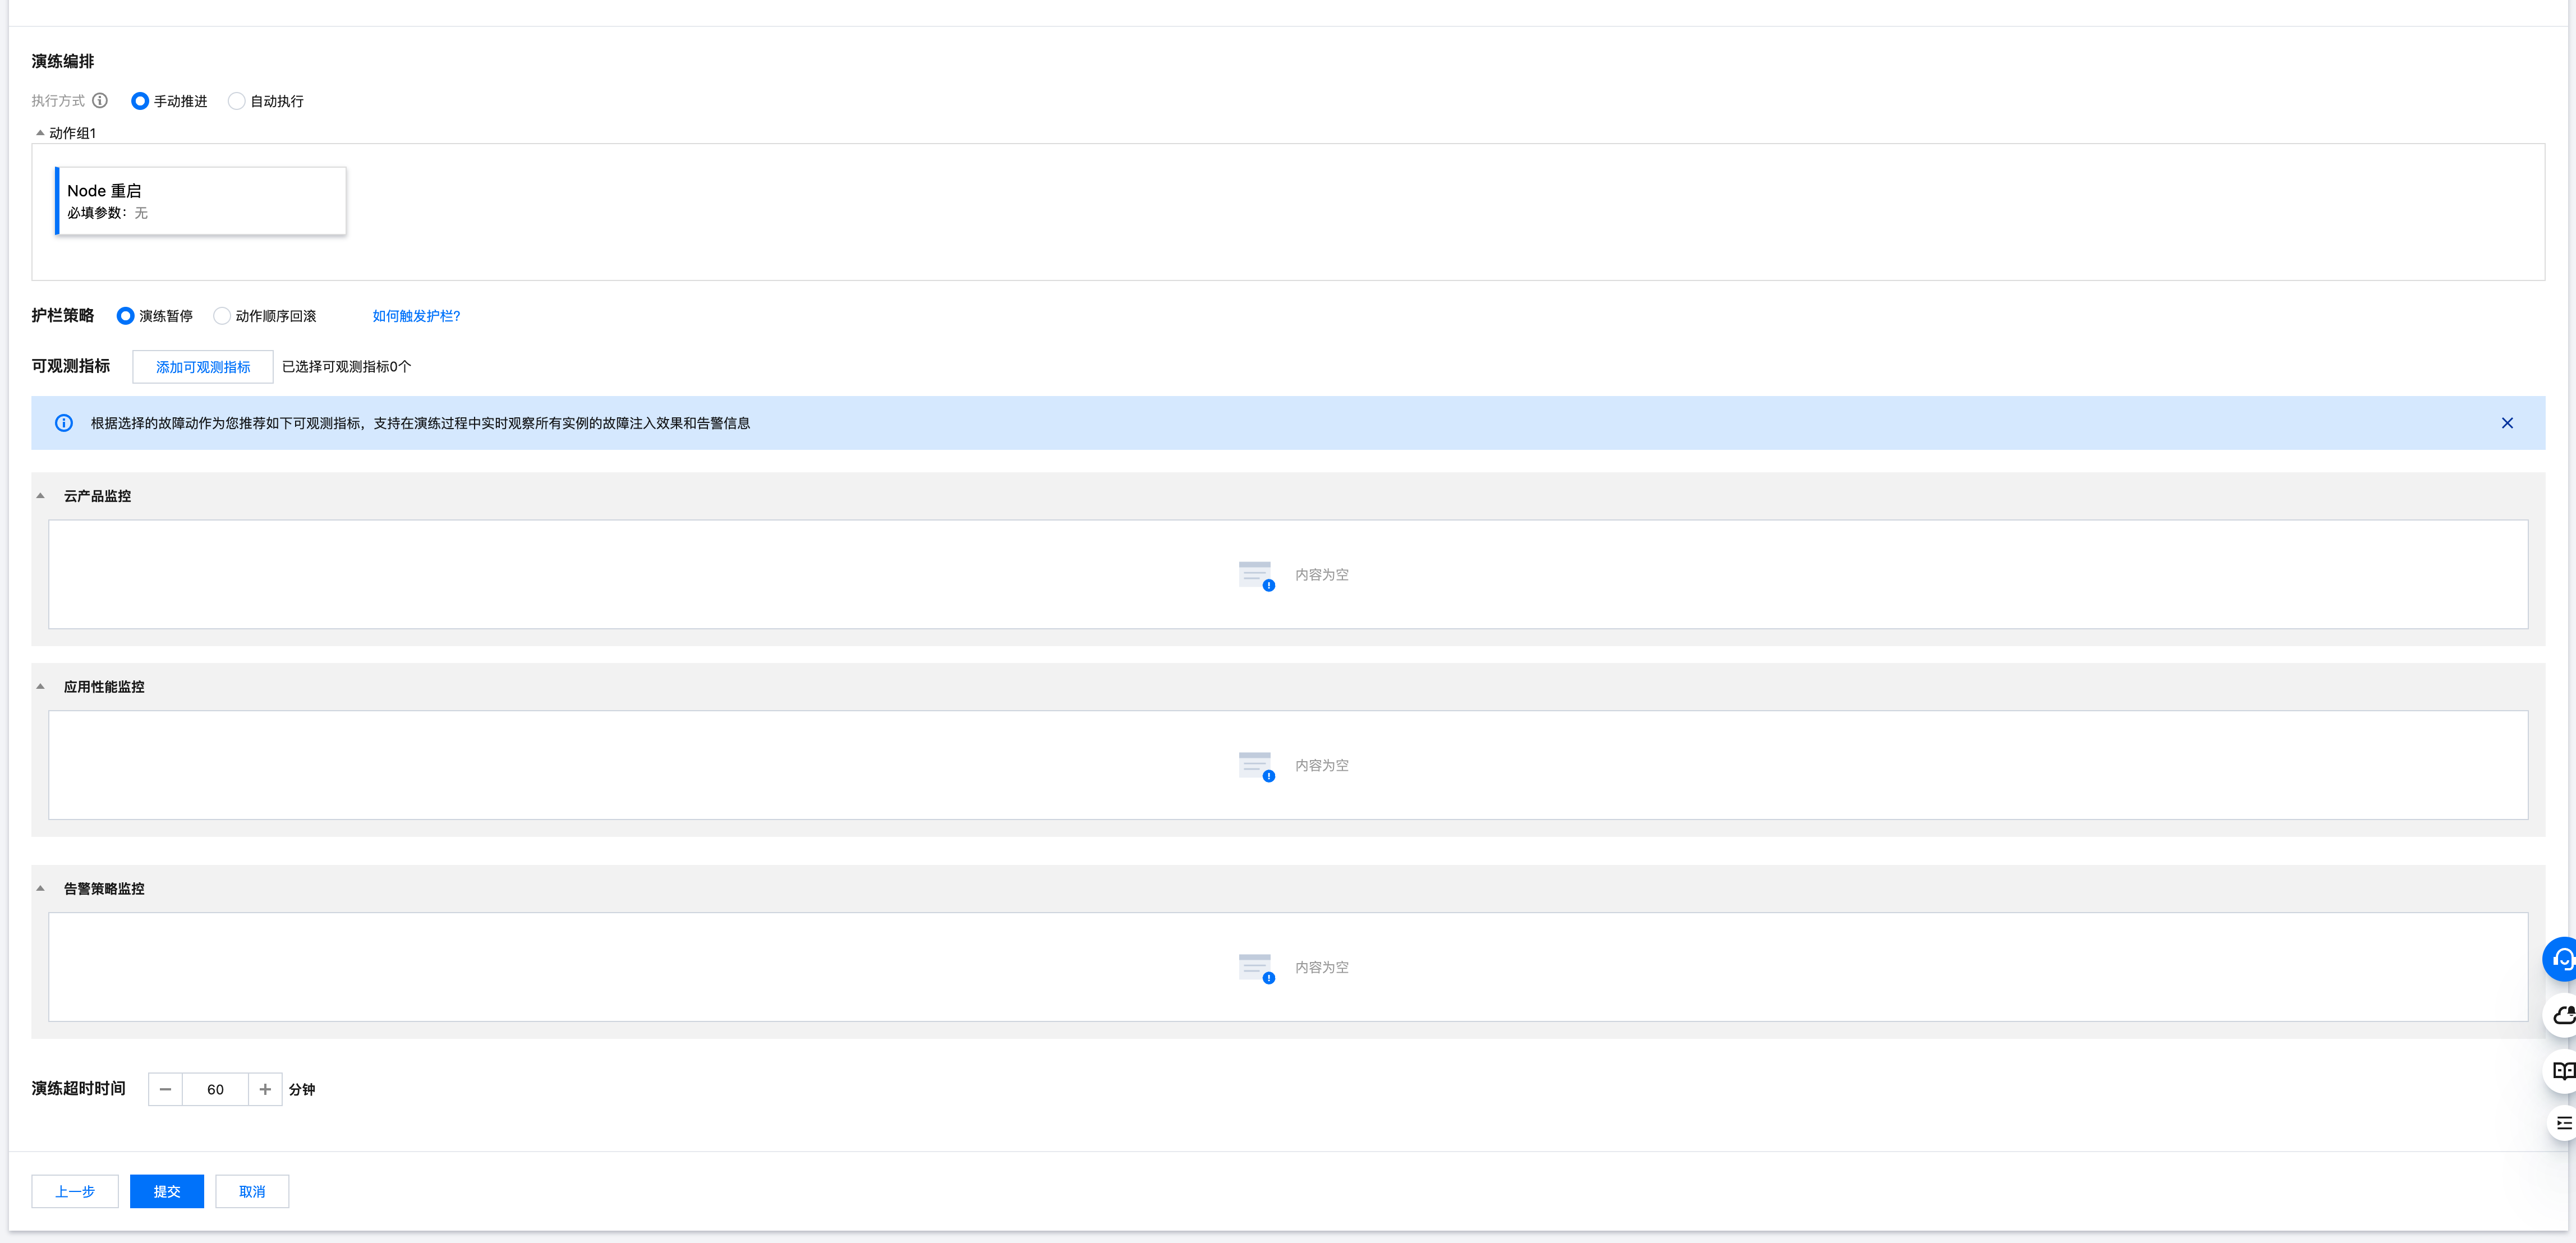Click the cloud notification bell icon
This screenshot has width=2576, height=1243.
click(x=2563, y=1016)
